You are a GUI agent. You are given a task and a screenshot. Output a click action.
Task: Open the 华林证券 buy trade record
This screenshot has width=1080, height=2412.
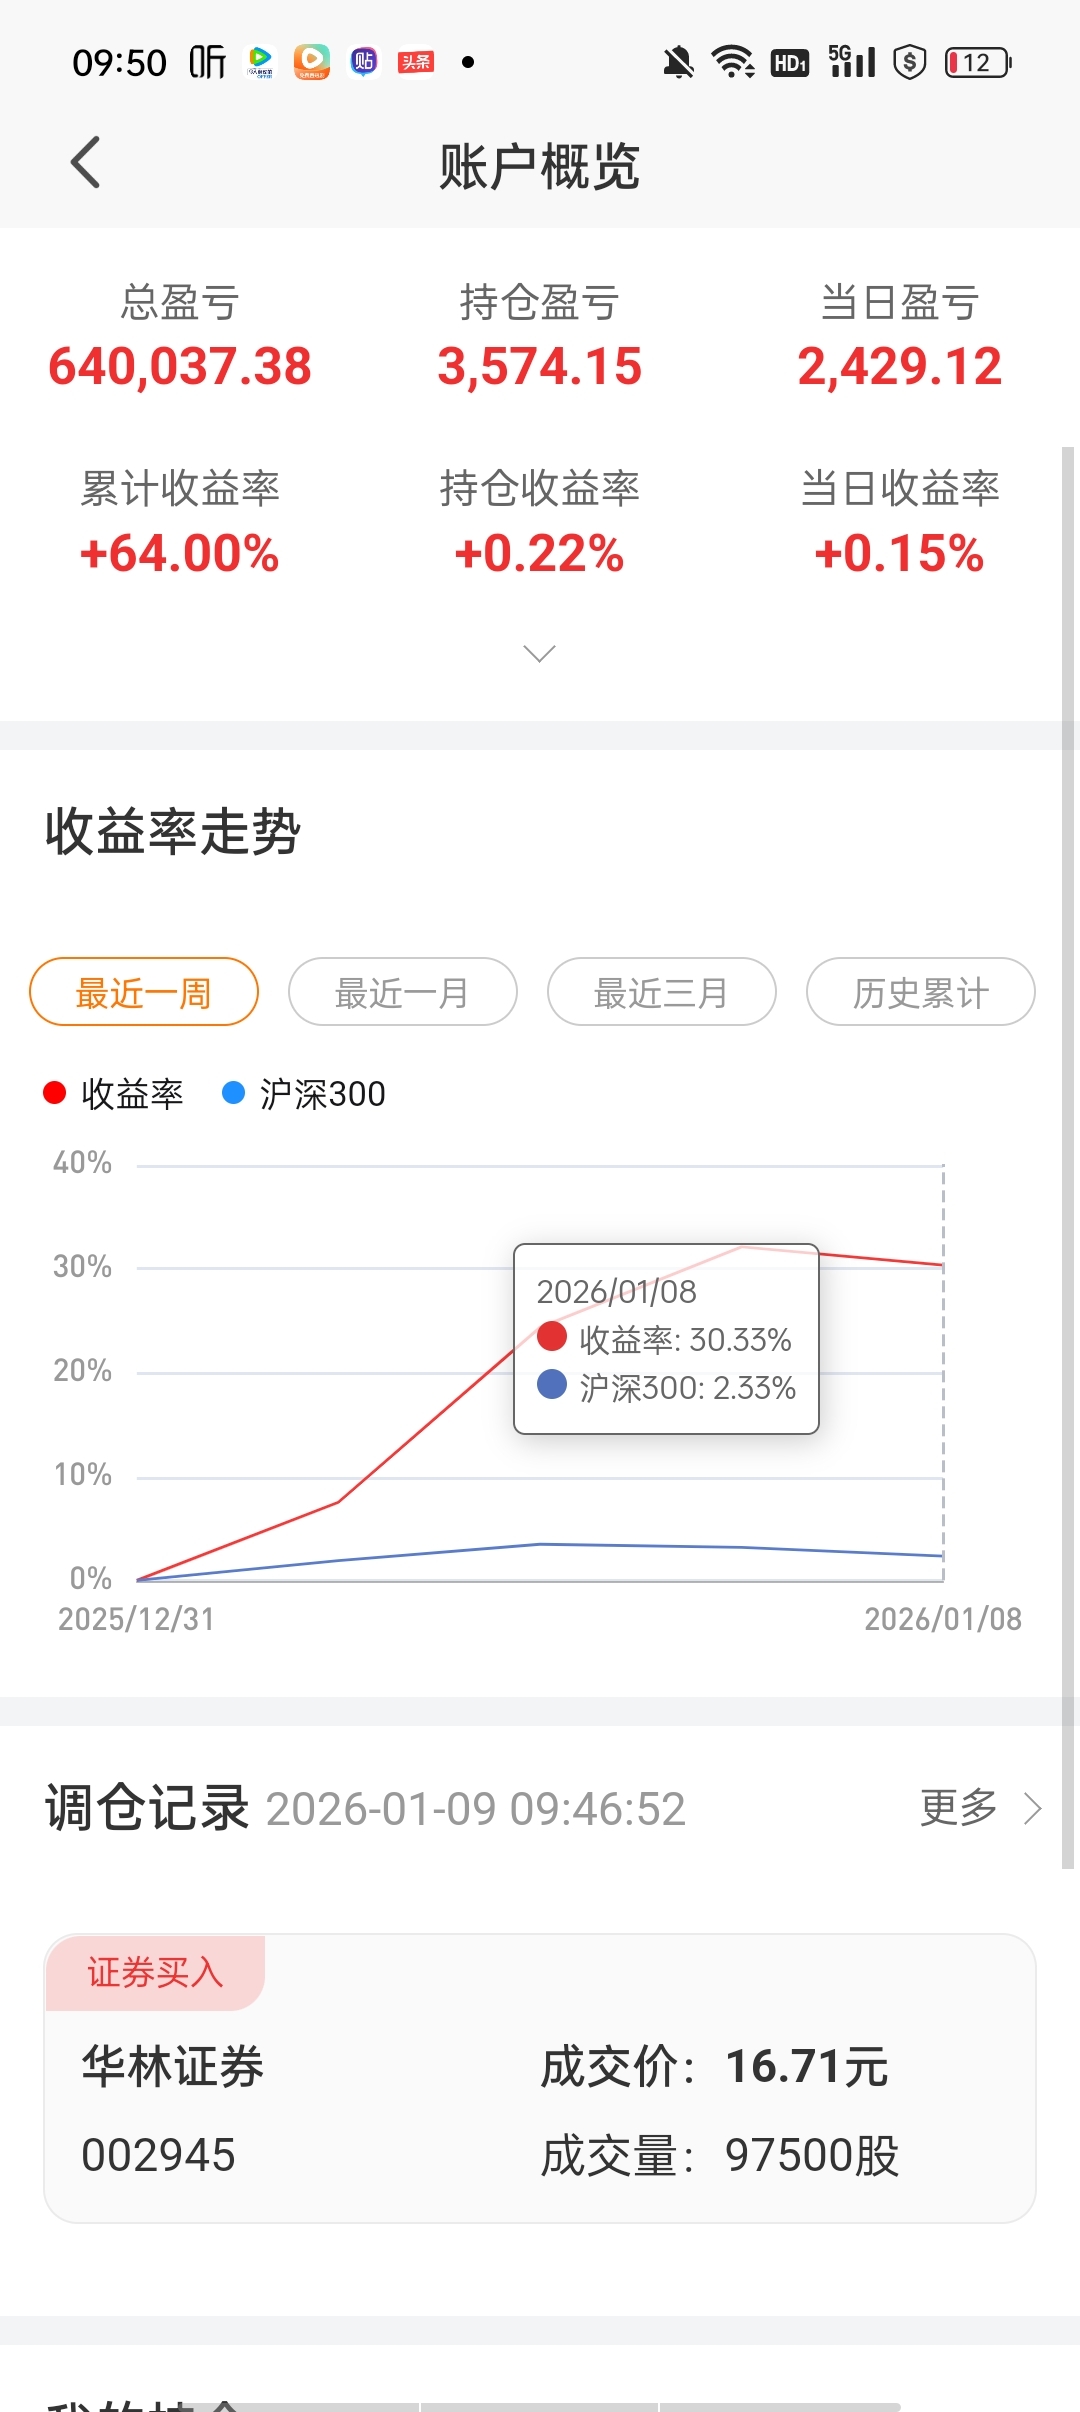click(539, 2078)
